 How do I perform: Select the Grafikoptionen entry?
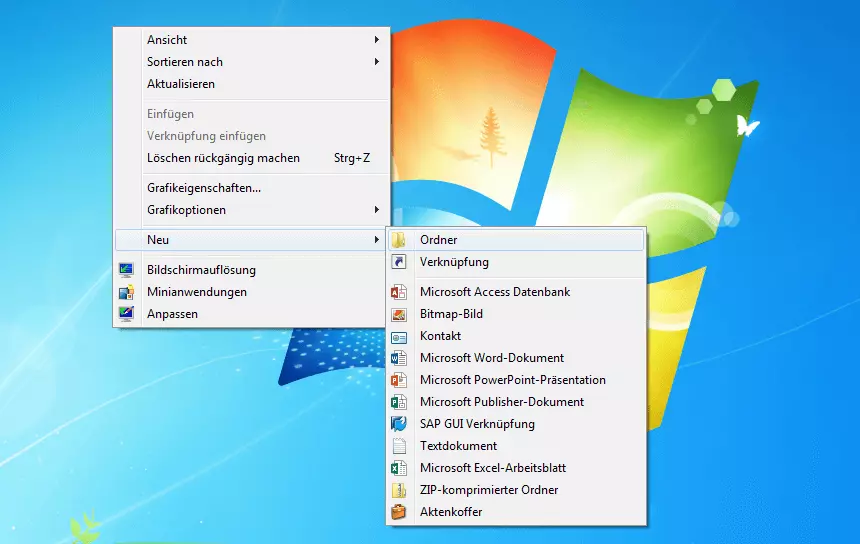pyautogui.click(x=251, y=209)
